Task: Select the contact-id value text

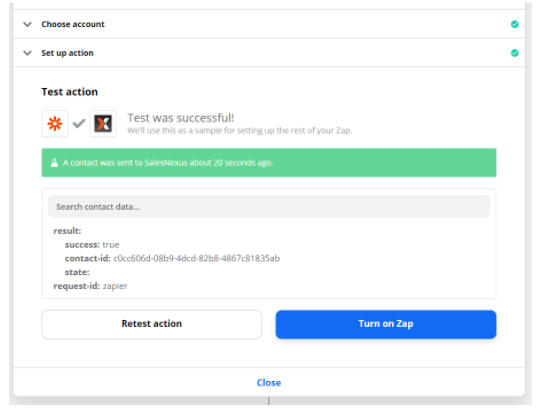Action: click(197, 259)
